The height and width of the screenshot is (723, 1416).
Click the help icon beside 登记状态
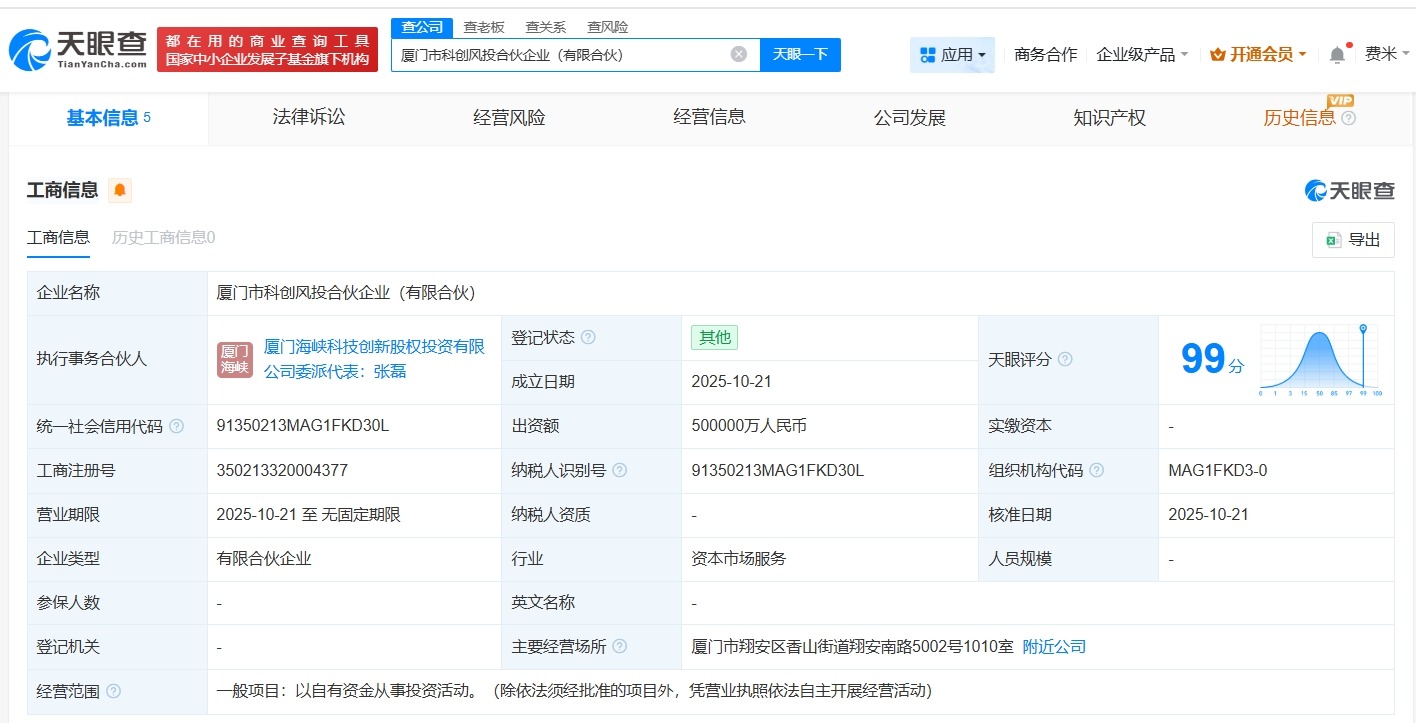[x=592, y=337]
